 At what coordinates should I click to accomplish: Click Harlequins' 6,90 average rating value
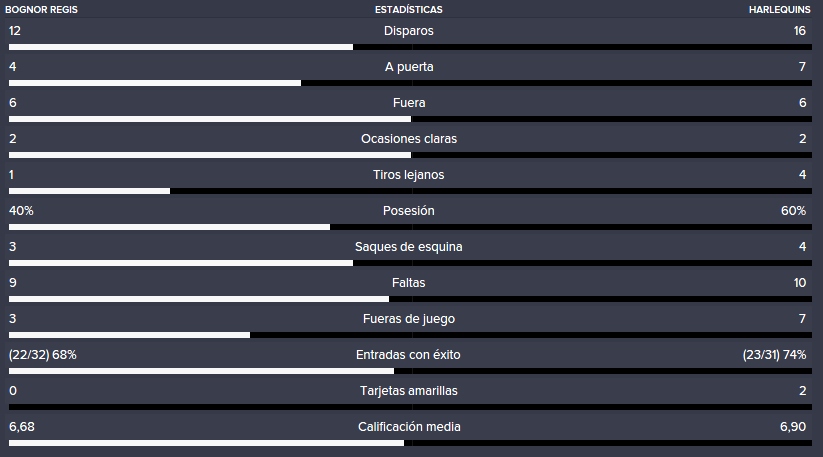793,427
